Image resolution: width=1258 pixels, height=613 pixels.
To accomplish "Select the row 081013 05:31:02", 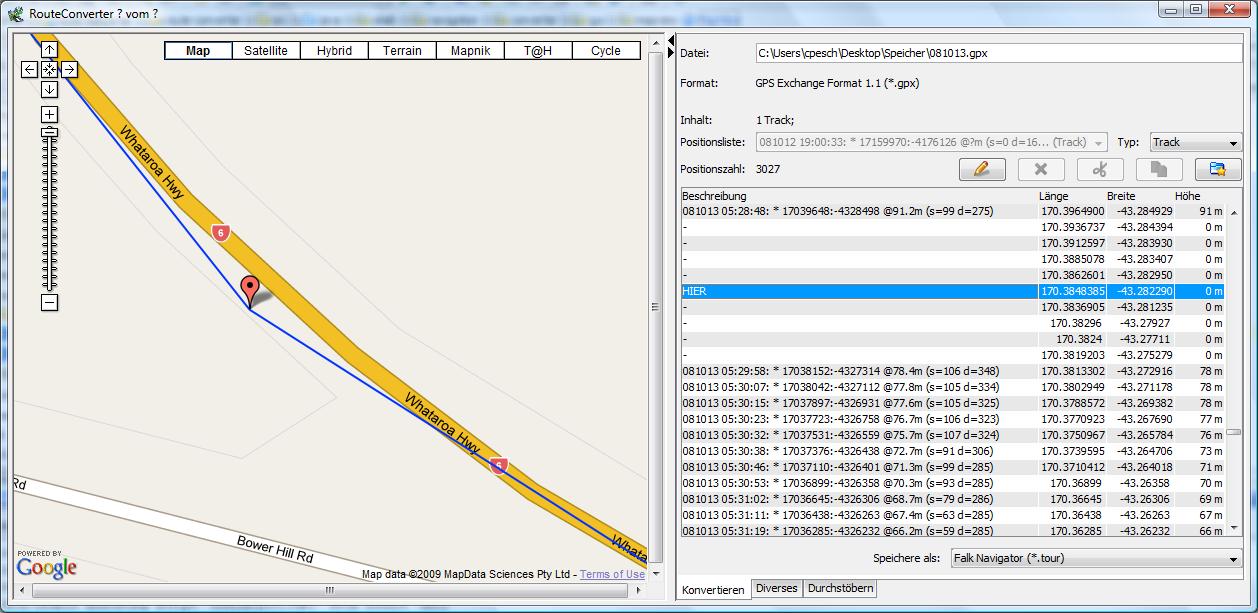I will 953,499.
